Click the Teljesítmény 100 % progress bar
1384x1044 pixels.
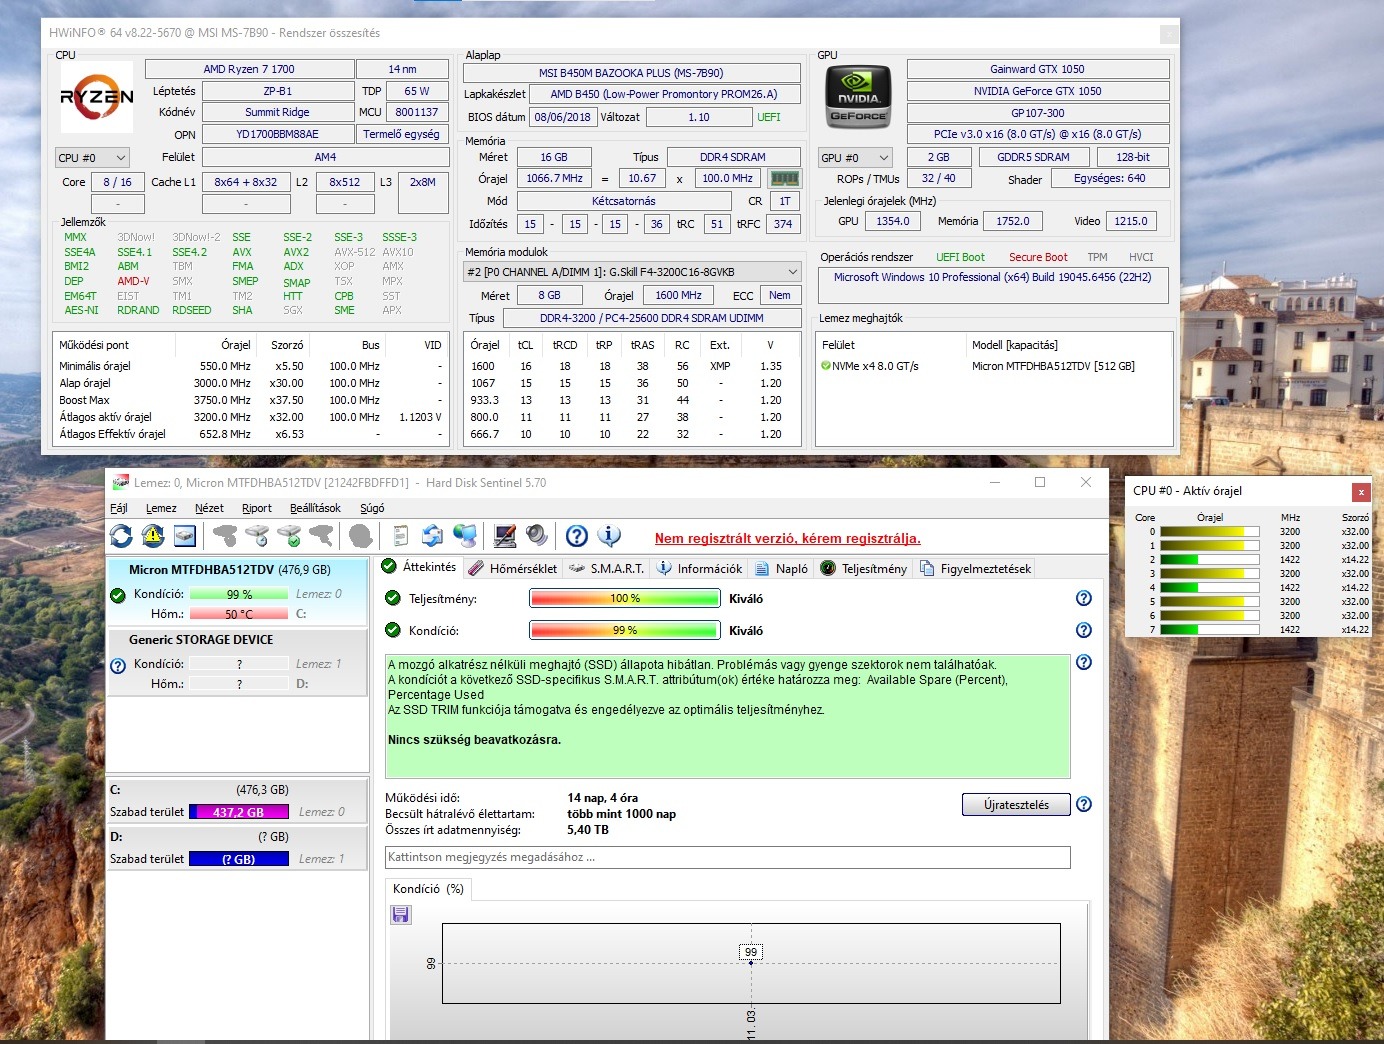pyautogui.click(x=625, y=598)
